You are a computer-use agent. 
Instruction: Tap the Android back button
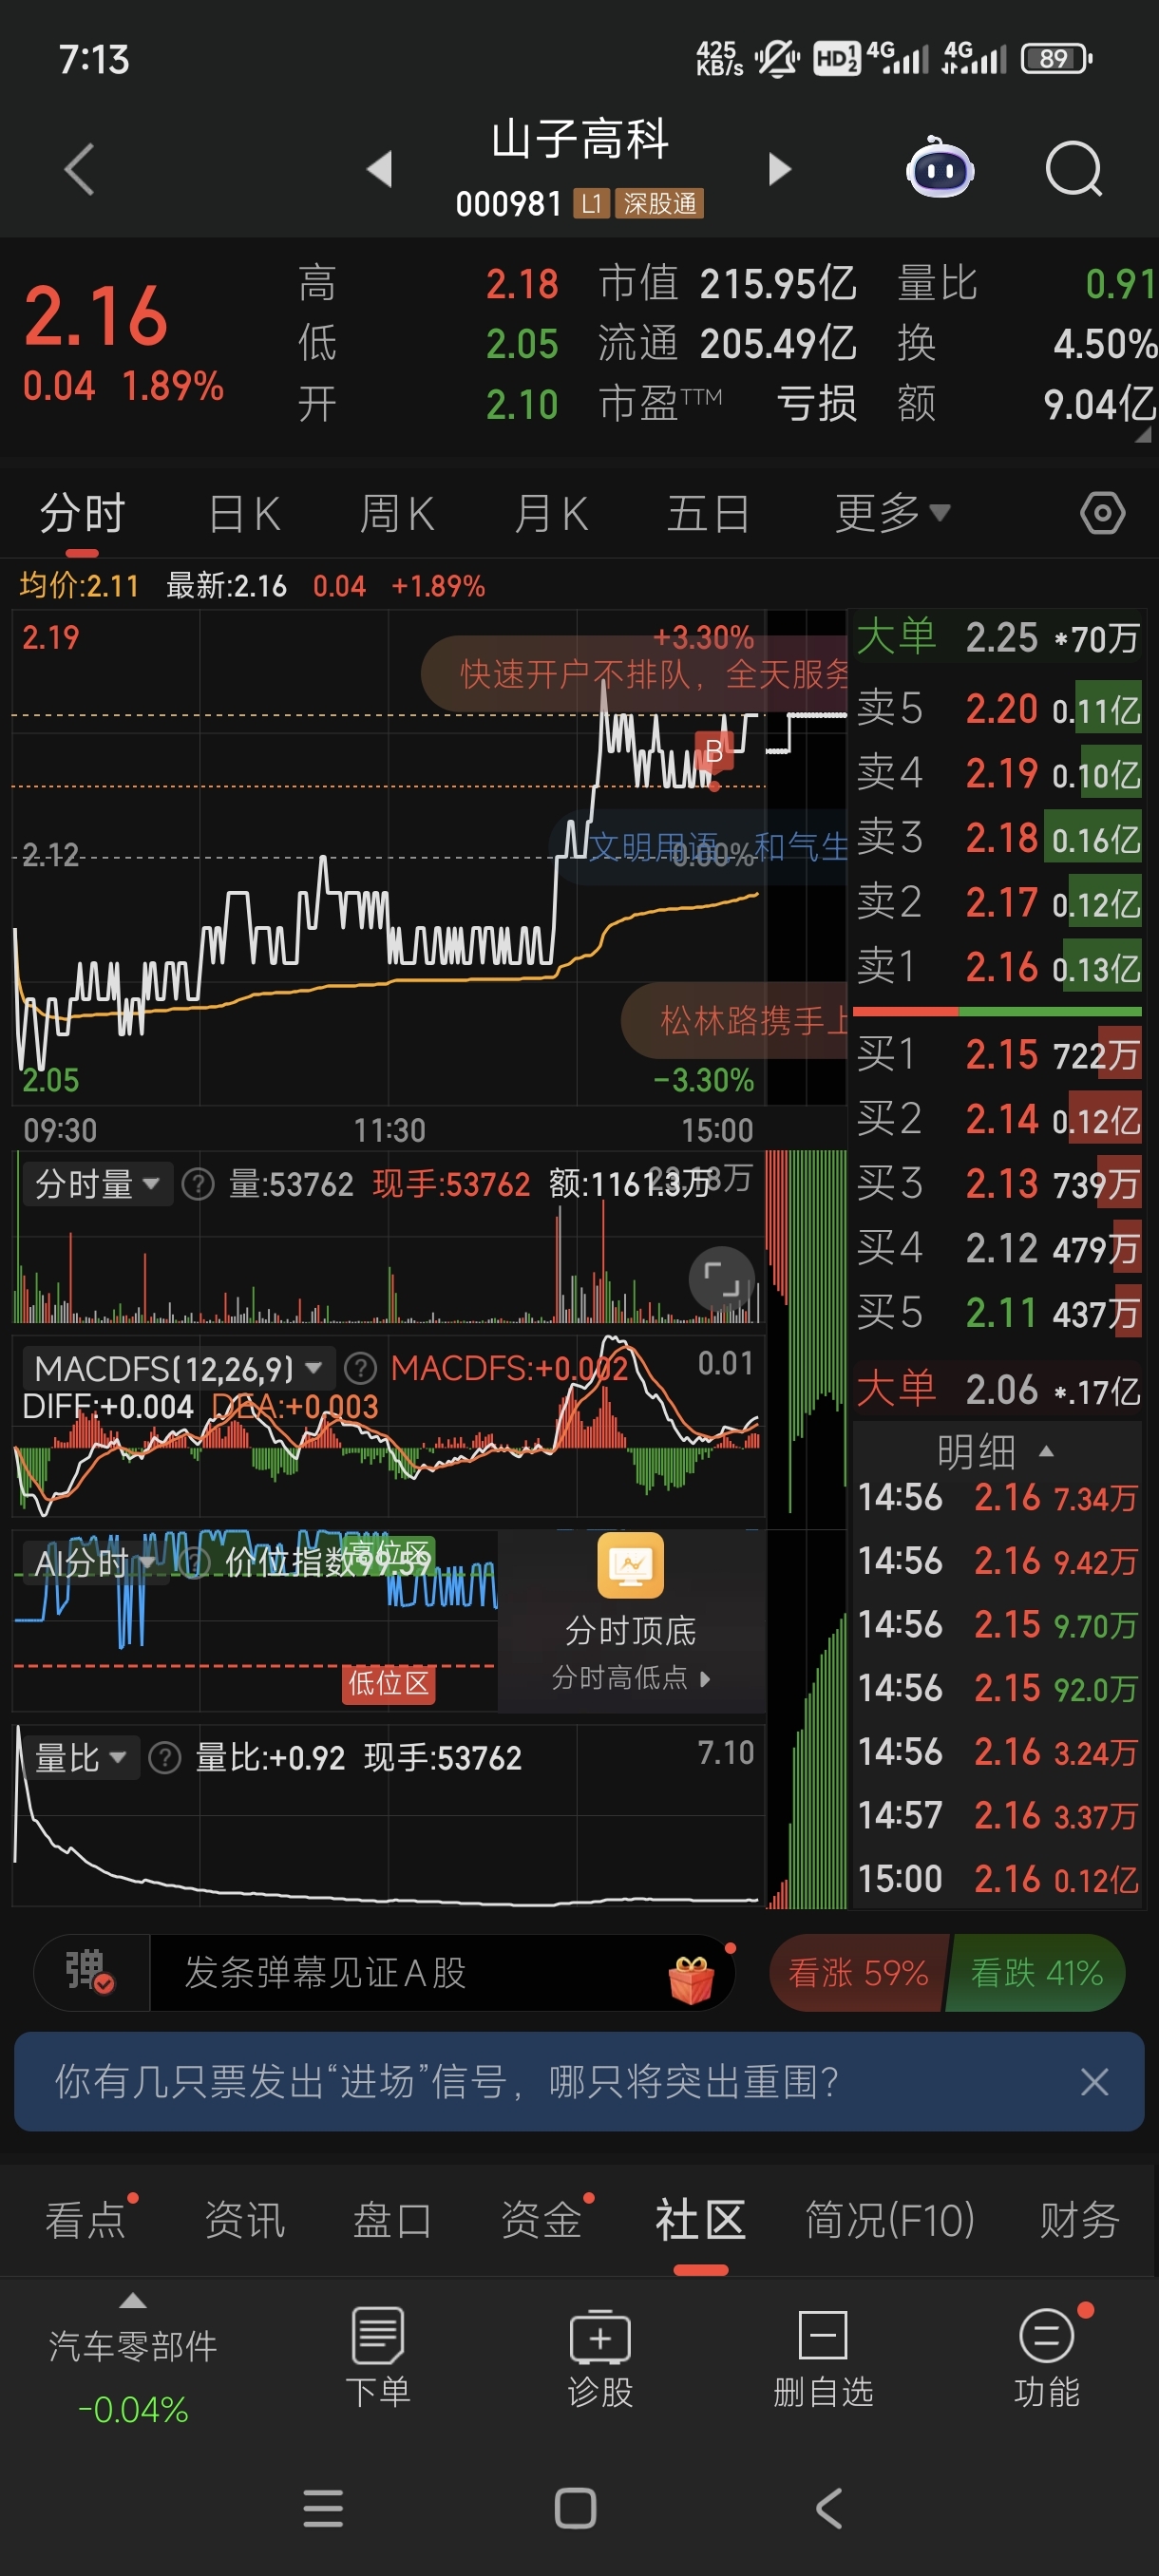829,2508
